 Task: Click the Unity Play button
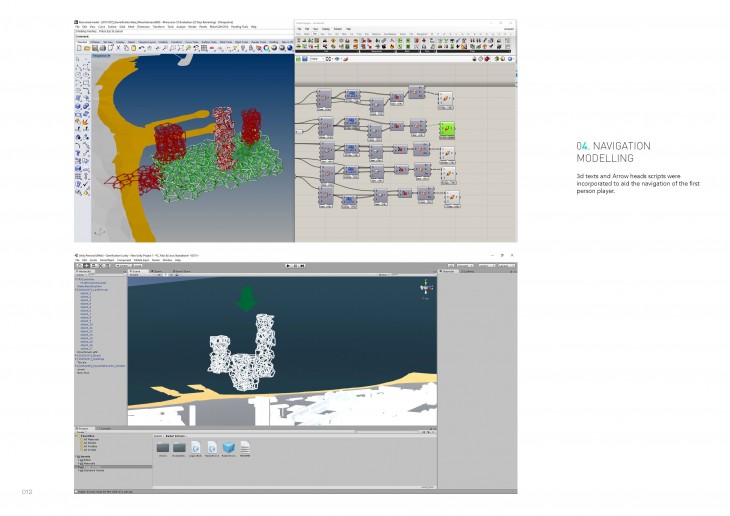(x=289, y=266)
